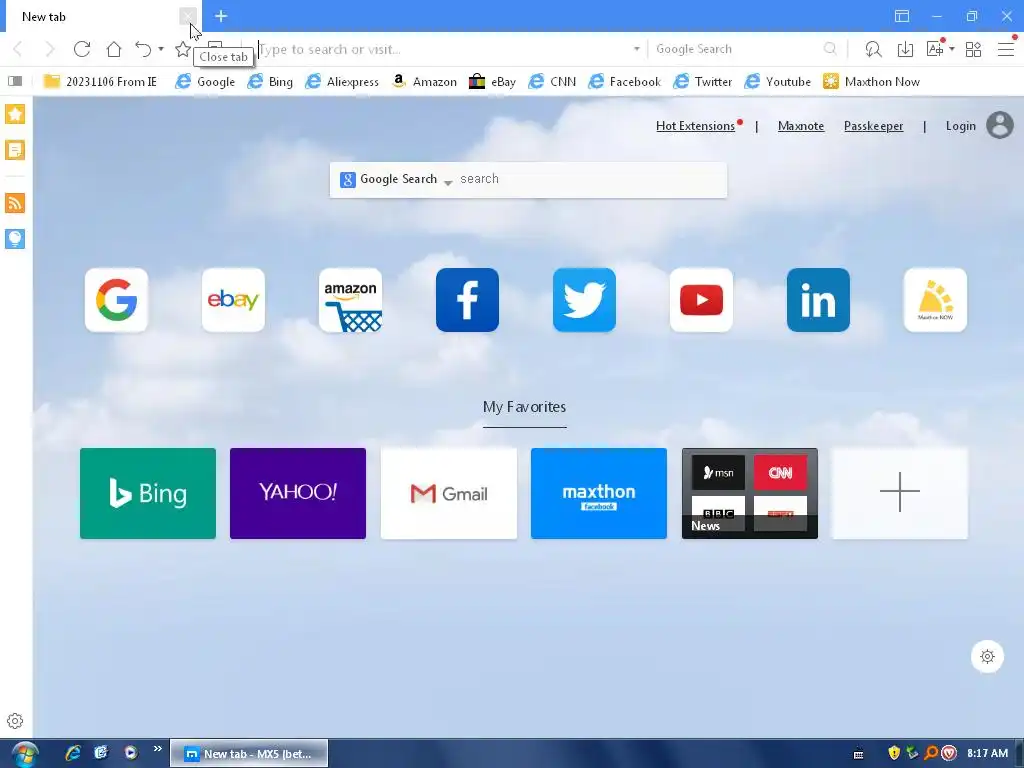Open the Downloads manager icon
The width and height of the screenshot is (1024, 768).
(905, 49)
